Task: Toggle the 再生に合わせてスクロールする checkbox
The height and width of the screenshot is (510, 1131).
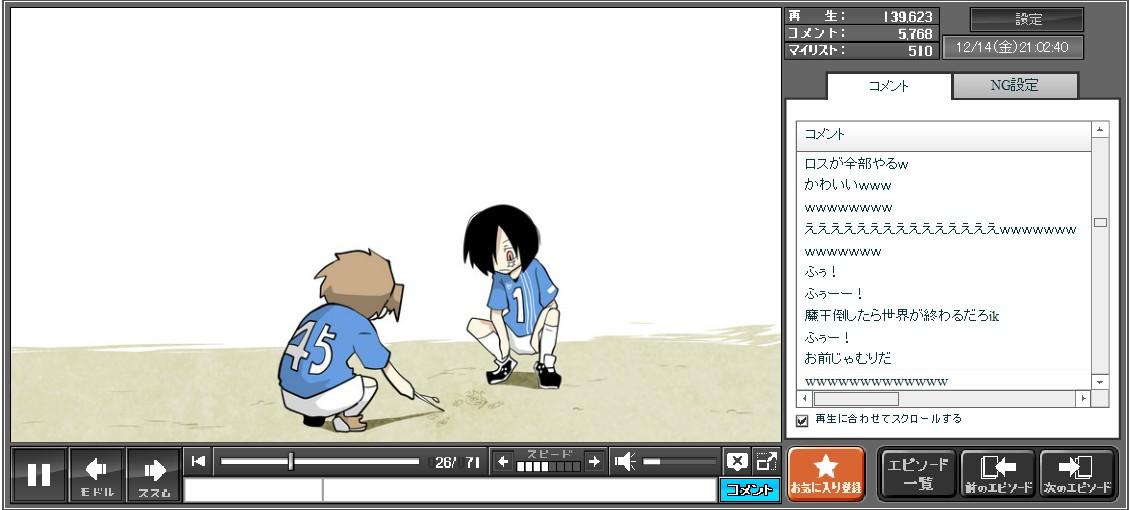Action: [x=802, y=420]
